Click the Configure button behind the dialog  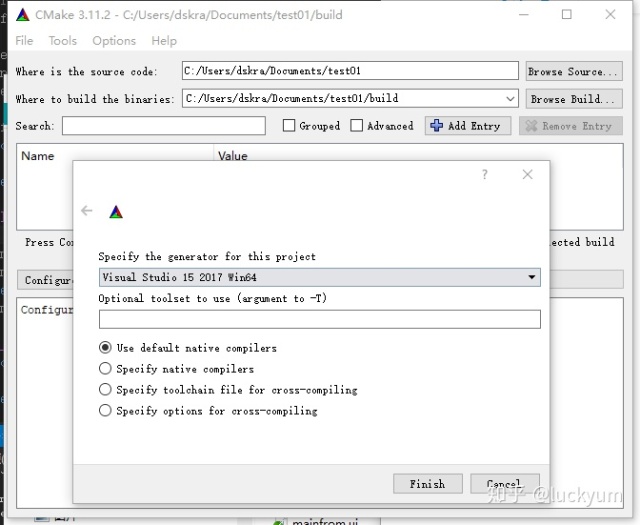click(x=45, y=280)
